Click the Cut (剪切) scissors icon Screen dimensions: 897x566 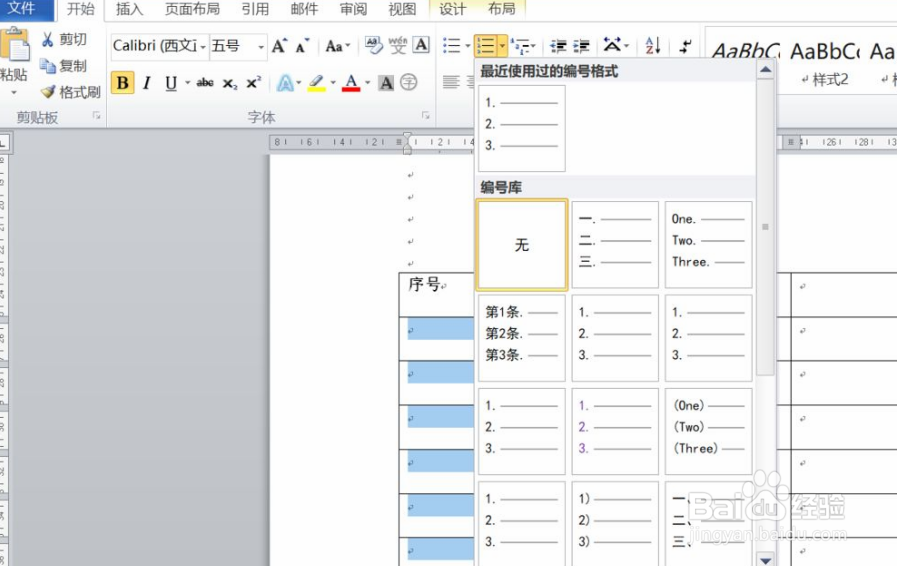[x=47, y=39]
